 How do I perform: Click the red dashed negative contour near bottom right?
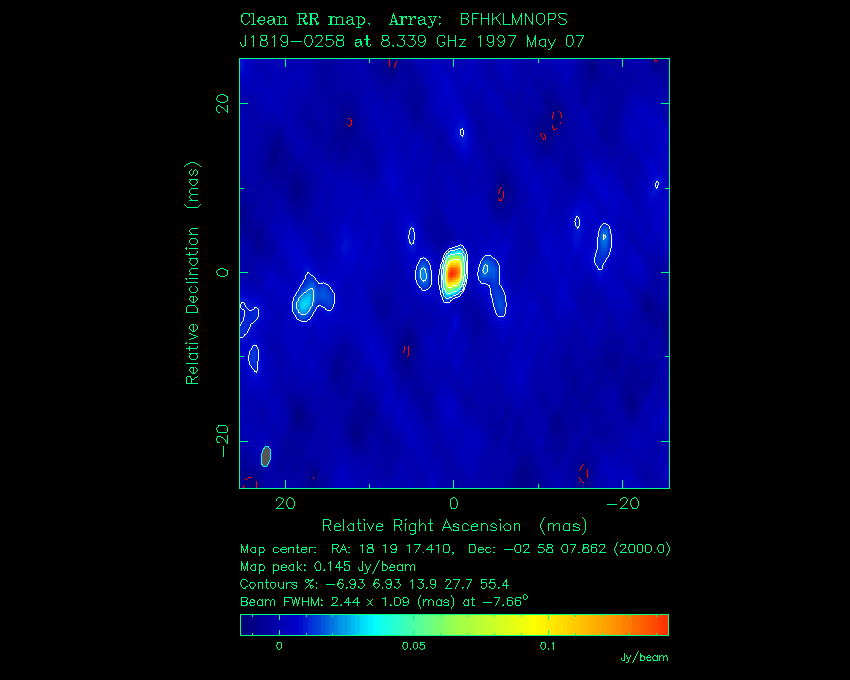click(x=584, y=473)
